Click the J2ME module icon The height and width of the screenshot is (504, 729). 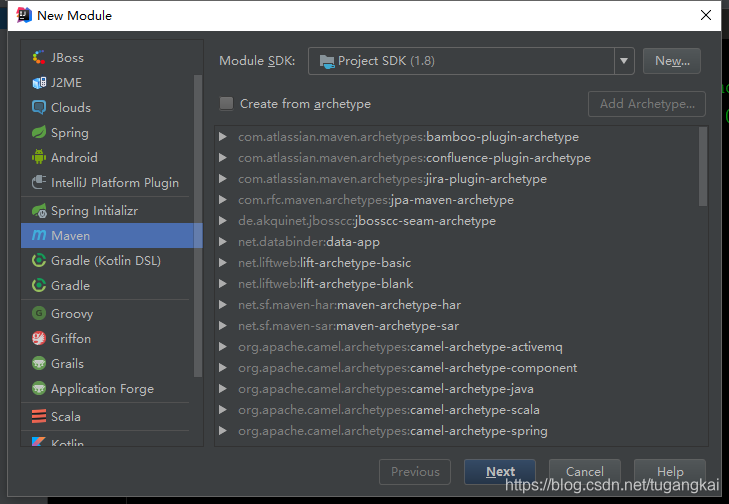click(x=39, y=83)
